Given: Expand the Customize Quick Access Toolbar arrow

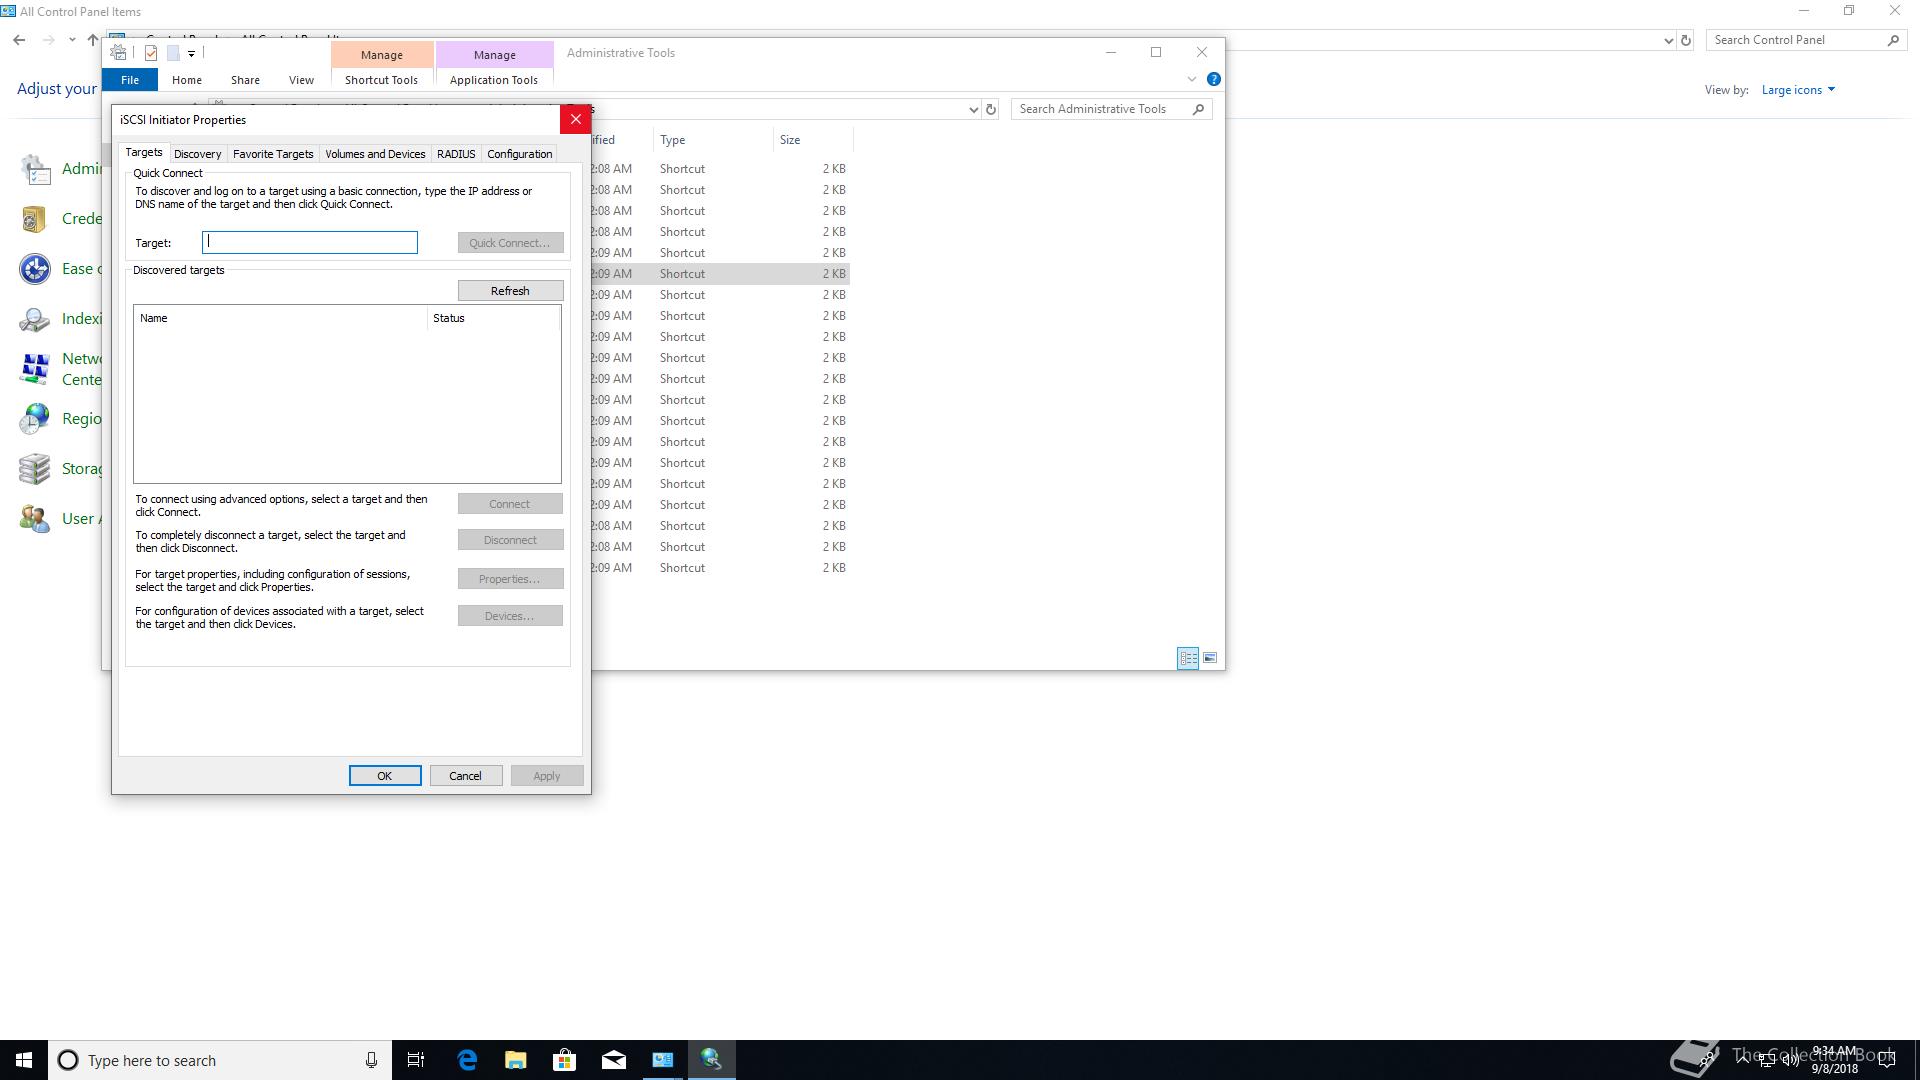Looking at the screenshot, I should pos(191,54).
